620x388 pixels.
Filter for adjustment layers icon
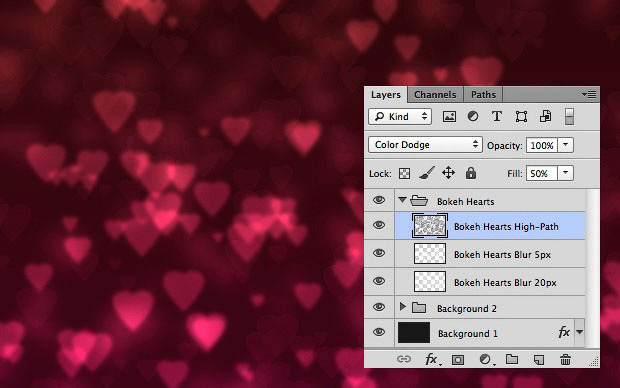click(x=473, y=116)
